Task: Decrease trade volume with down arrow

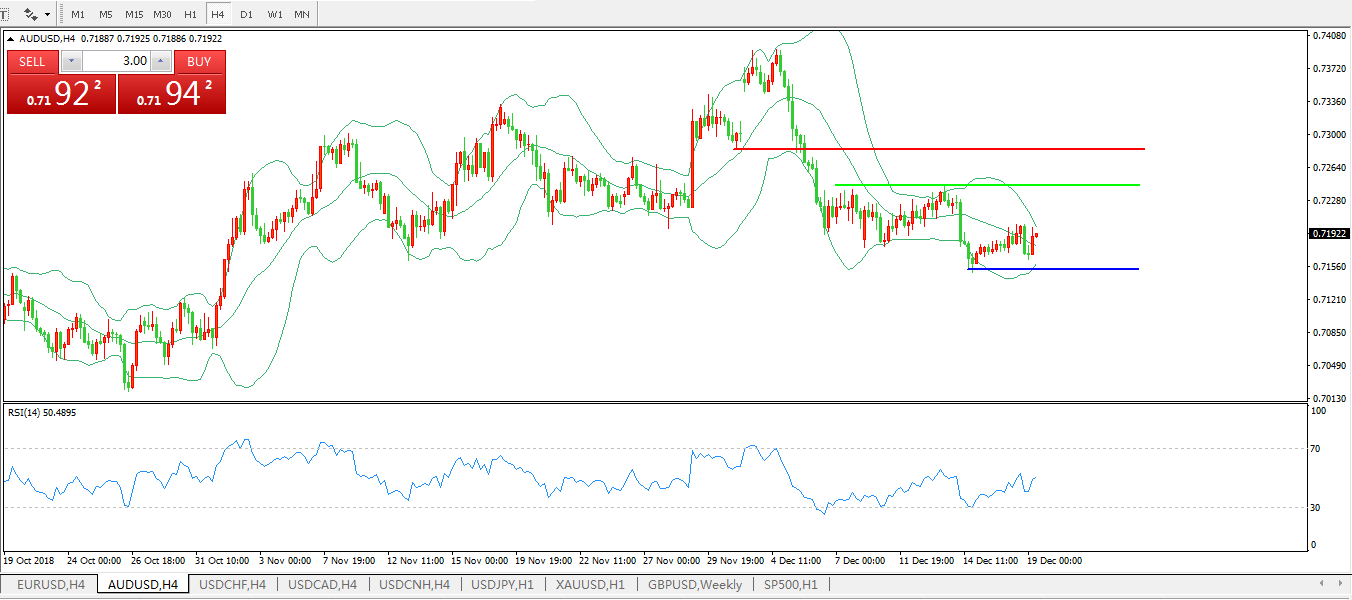Action: coord(72,61)
